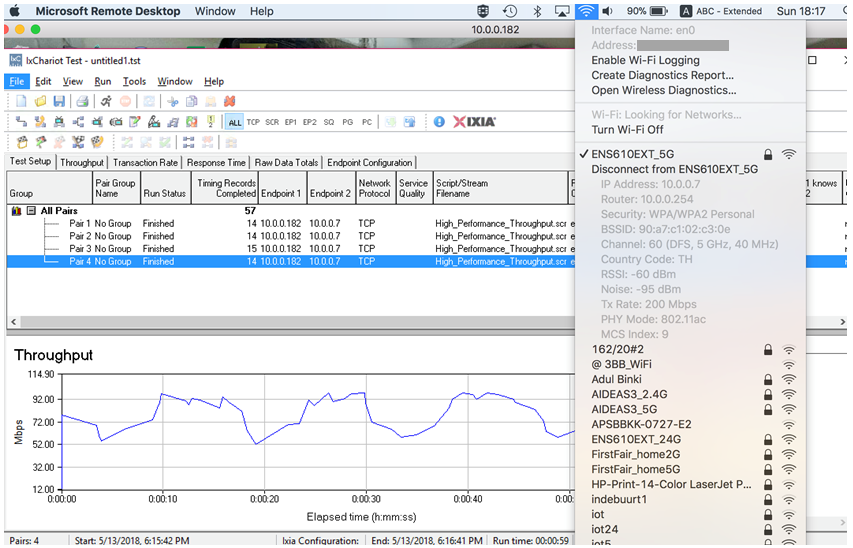Viewport: 853px width, 548px height.
Task: Open the Tools menu
Action: pyautogui.click(x=134, y=81)
